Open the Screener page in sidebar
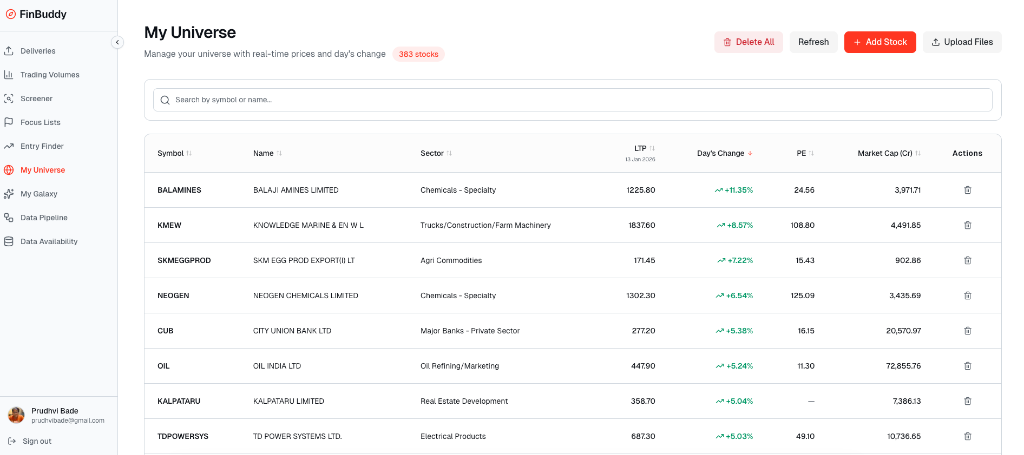Viewport: 1024px width, 455px height. [x=36, y=99]
